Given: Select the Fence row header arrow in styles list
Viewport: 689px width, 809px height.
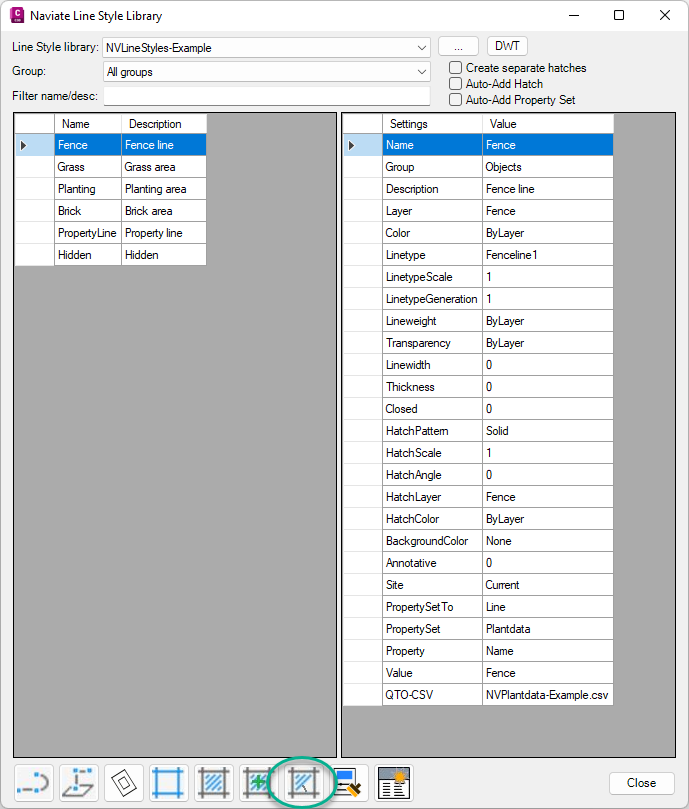Looking at the screenshot, I should click(x=35, y=145).
